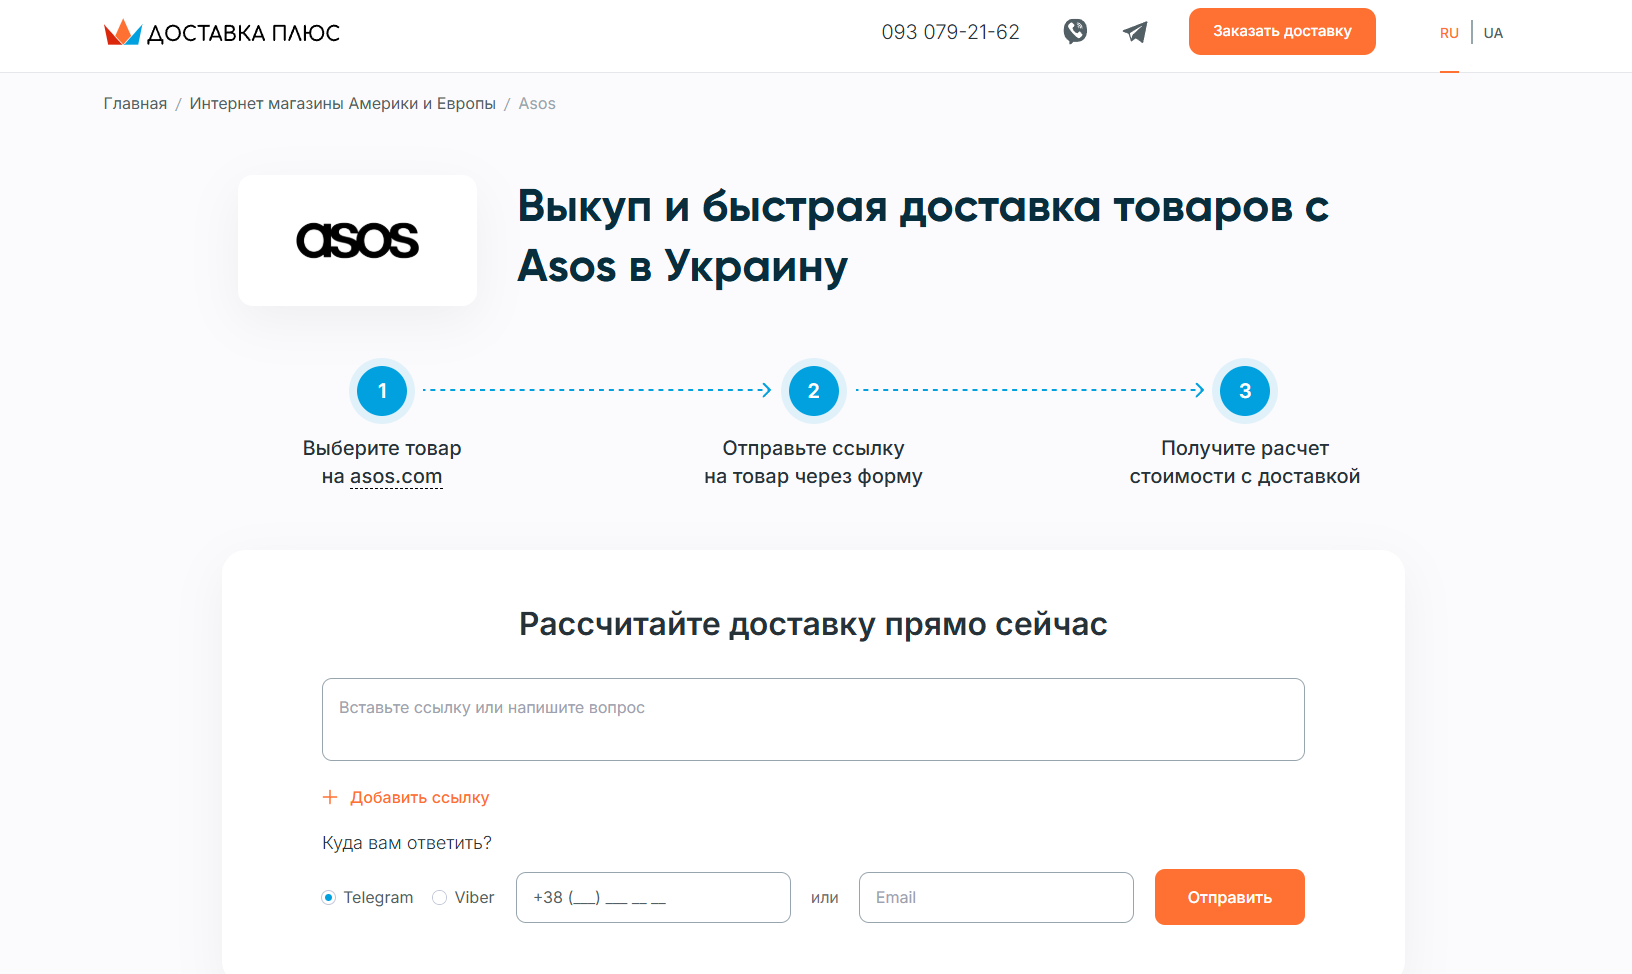Select the Viber radio option
This screenshot has width=1632, height=974.
pyautogui.click(x=439, y=898)
